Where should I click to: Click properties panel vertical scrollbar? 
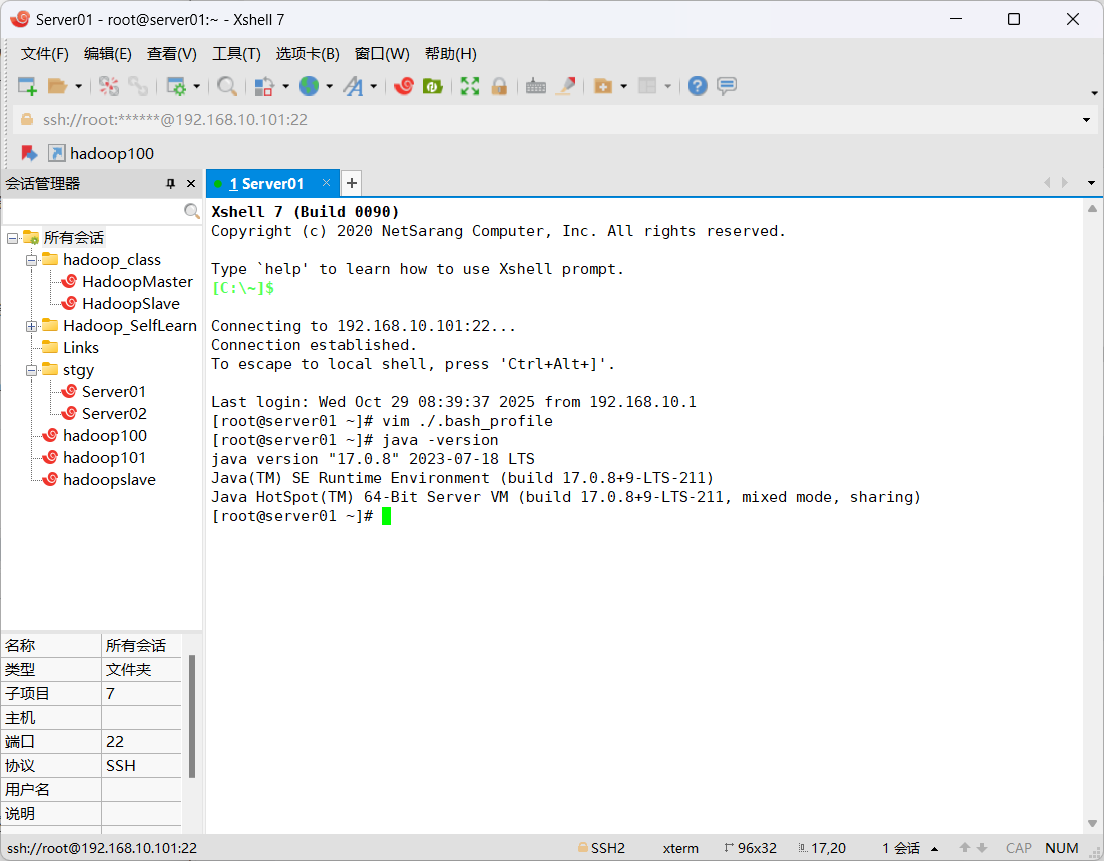coord(192,716)
